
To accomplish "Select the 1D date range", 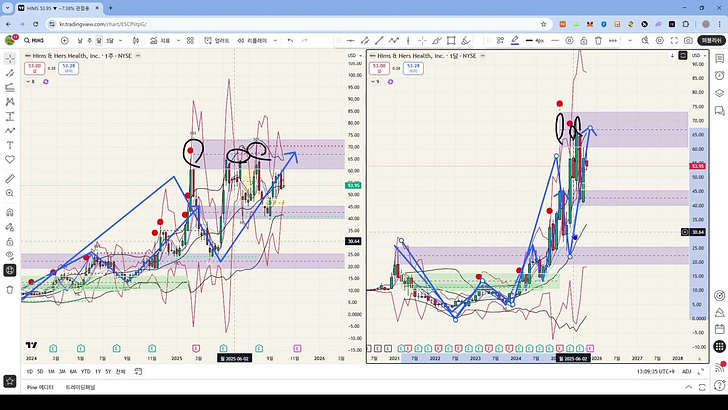I will pyautogui.click(x=30, y=371).
